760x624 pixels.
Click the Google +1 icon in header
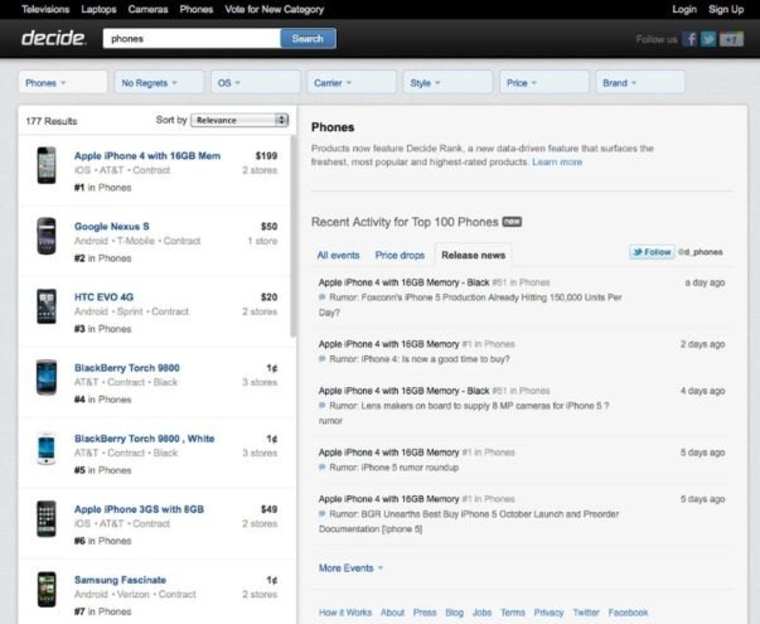click(x=732, y=39)
